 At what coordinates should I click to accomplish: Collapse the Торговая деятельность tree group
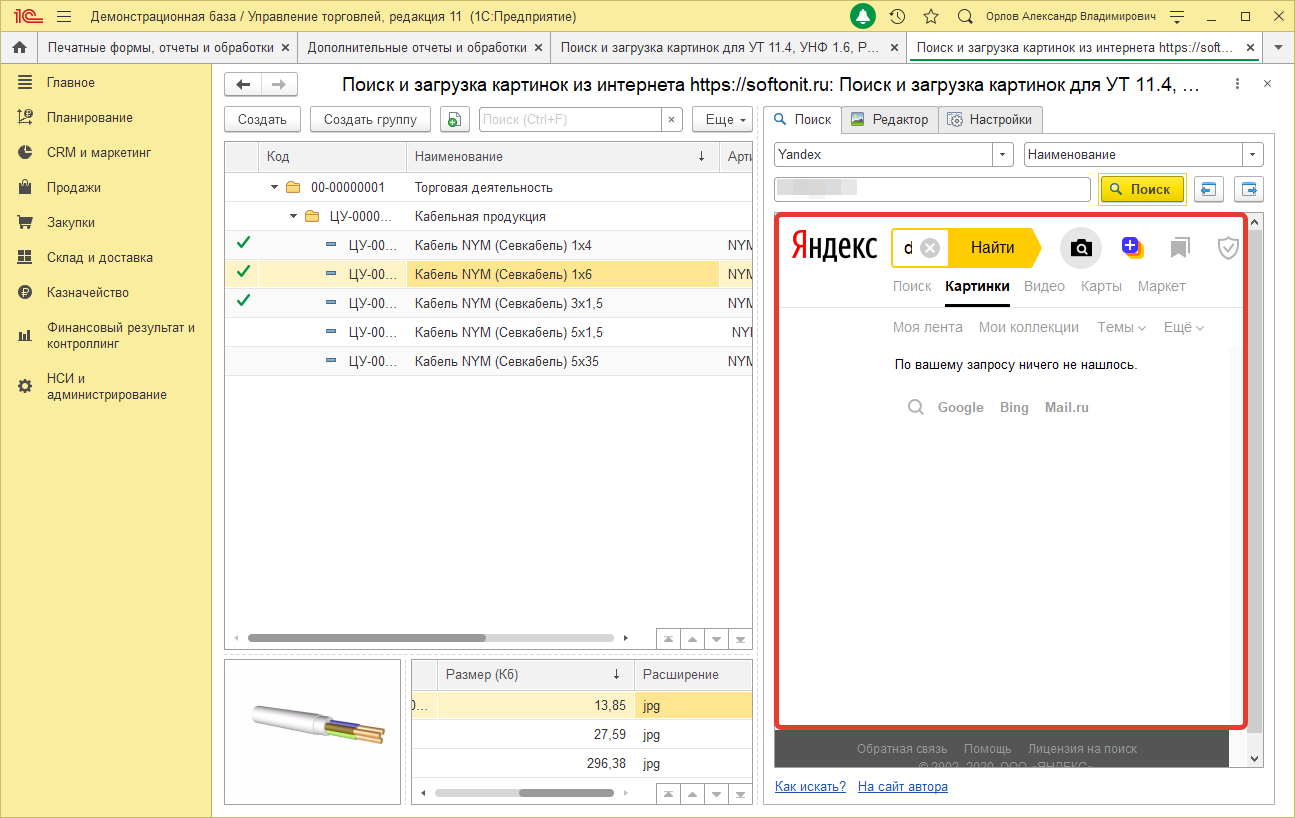(275, 187)
